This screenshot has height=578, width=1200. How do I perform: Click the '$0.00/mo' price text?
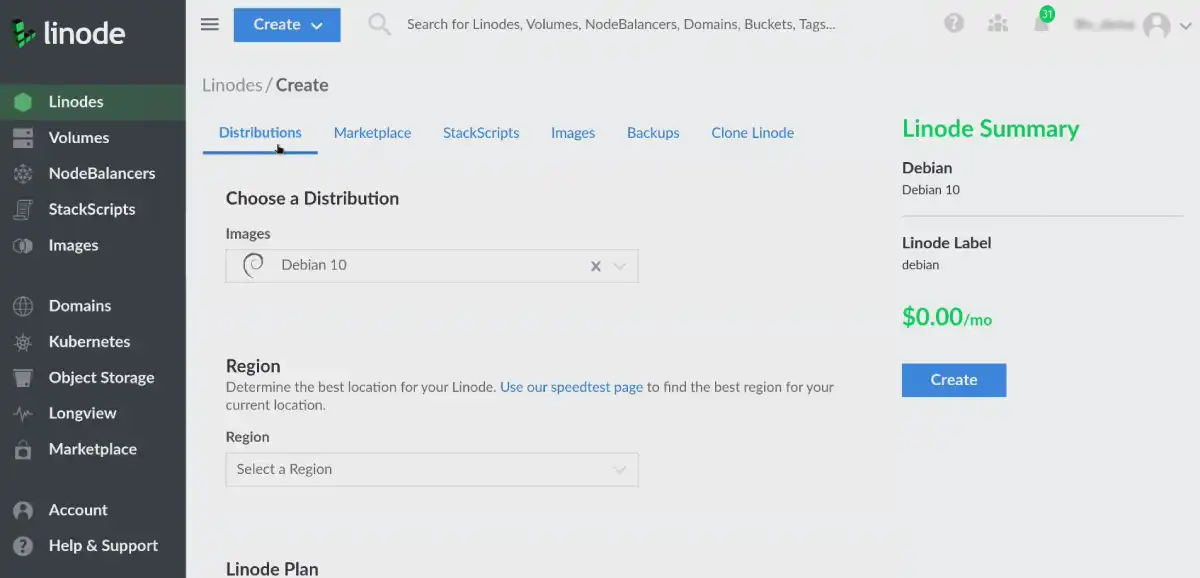(x=947, y=317)
